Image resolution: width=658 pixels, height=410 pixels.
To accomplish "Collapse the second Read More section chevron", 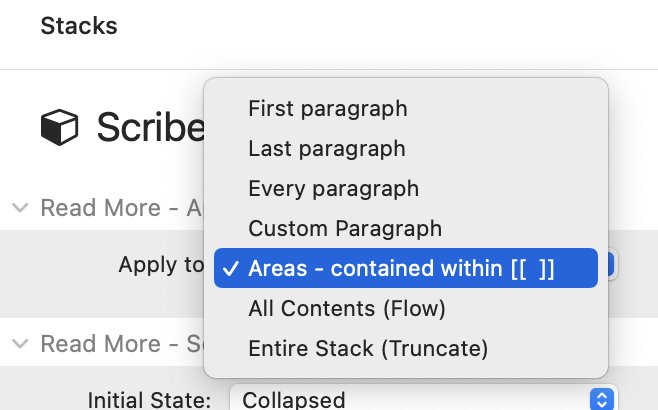I will click(20, 344).
